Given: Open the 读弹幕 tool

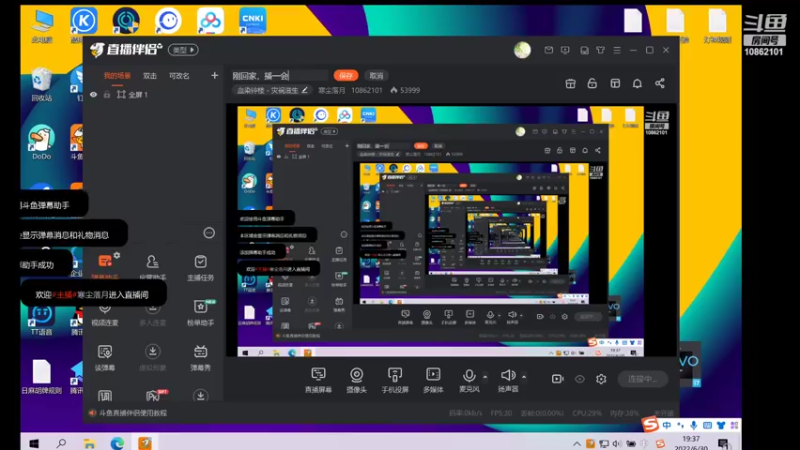Looking at the screenshot, I should click(x=105, y=357).
